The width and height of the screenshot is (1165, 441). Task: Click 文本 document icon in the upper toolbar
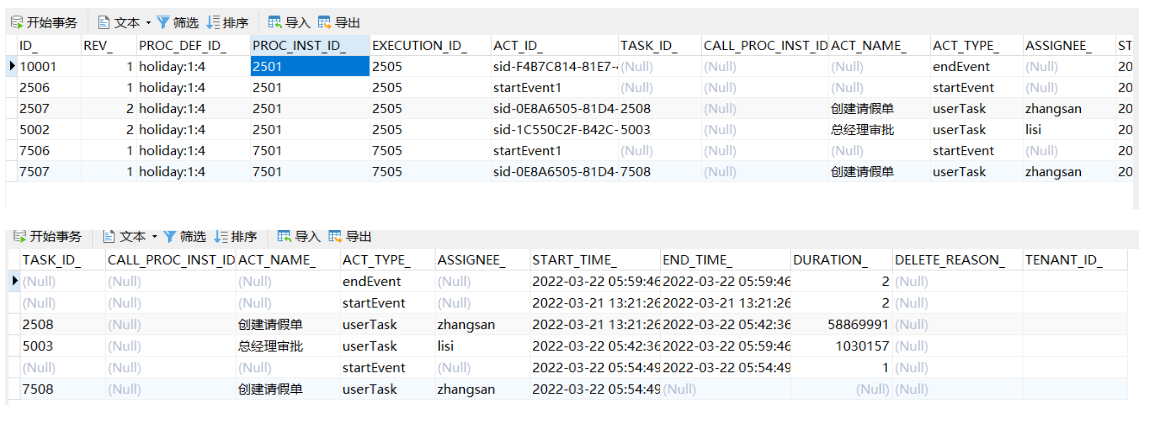pyautogui.click(x=105, y=22)
